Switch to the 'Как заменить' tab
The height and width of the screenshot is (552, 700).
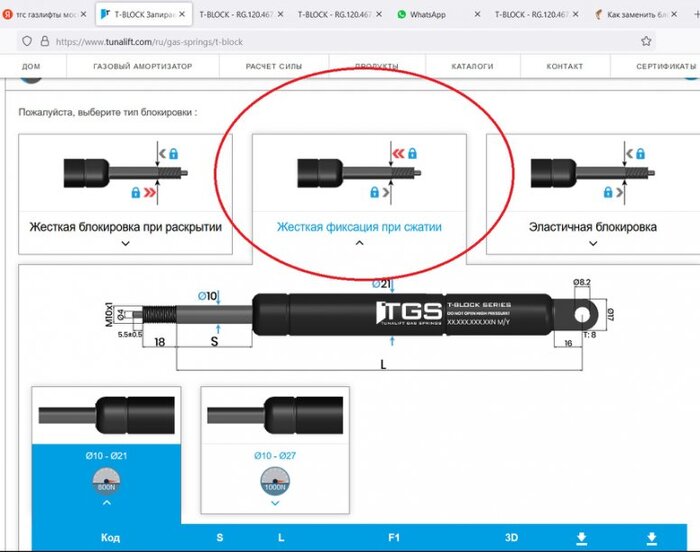click(x=637, y=14)
